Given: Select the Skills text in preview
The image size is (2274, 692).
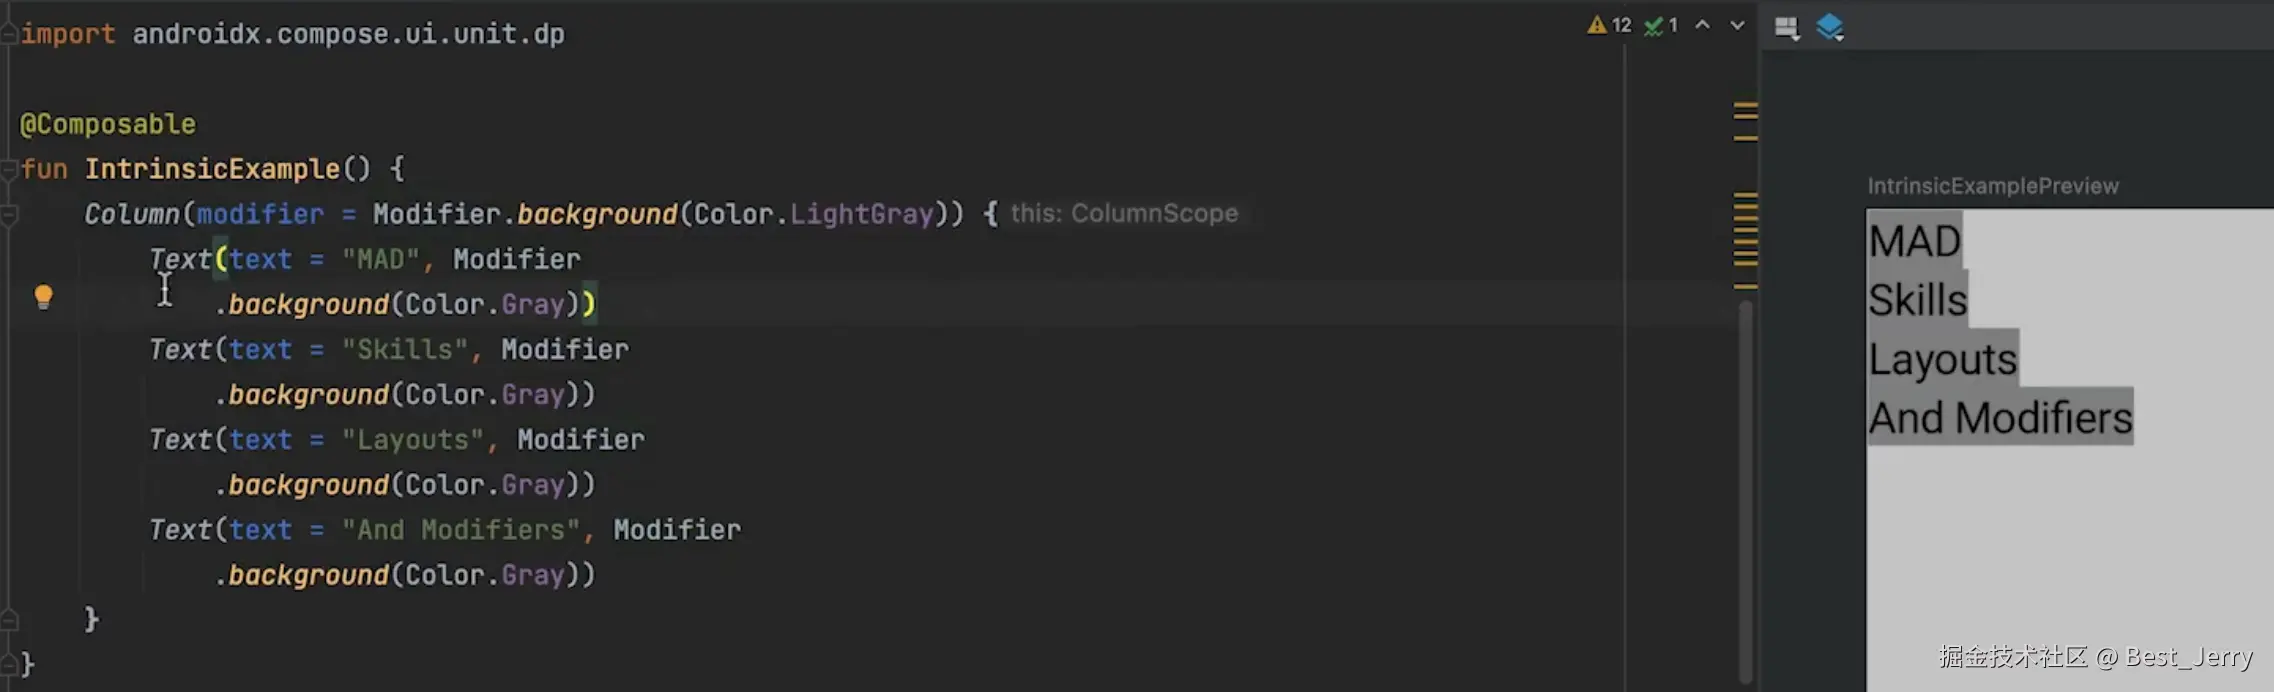Looking at the screenshot, I should tap(1917, 300).
